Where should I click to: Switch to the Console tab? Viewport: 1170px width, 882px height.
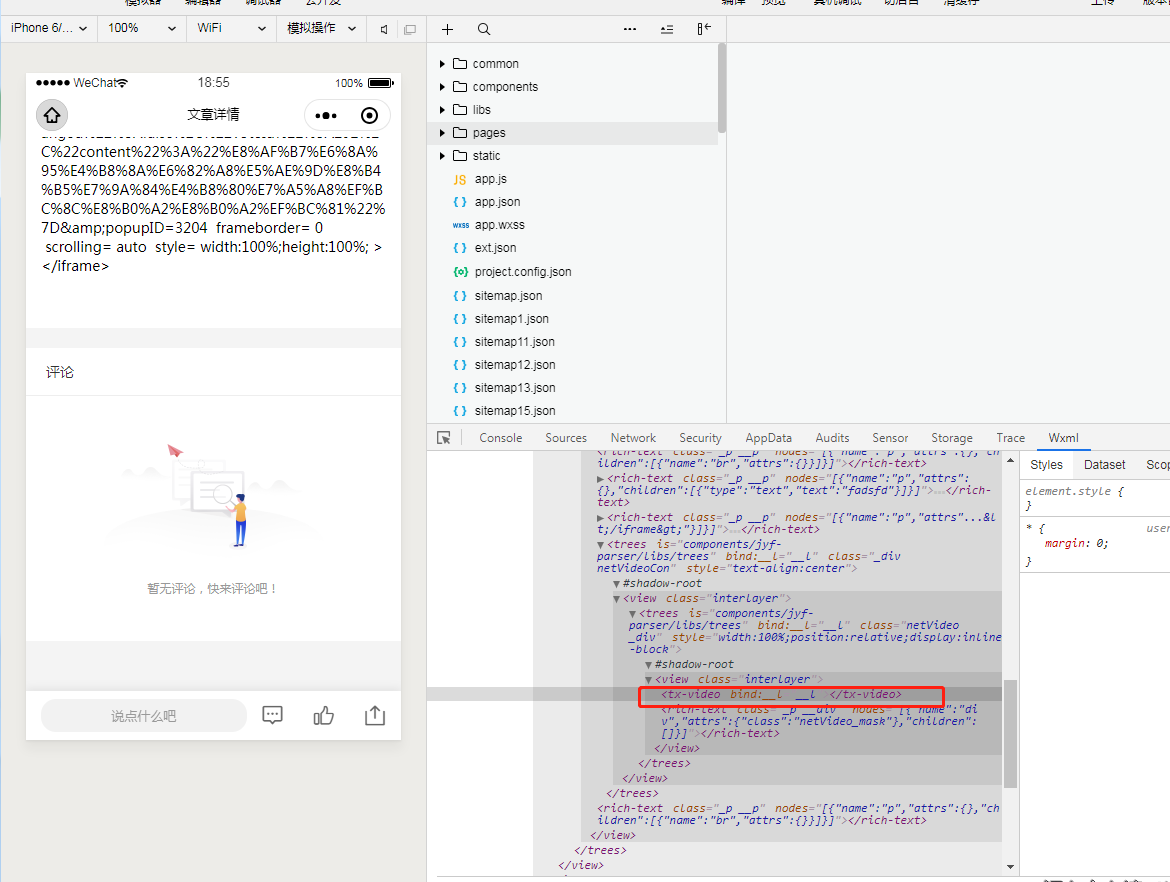[500, 437]
